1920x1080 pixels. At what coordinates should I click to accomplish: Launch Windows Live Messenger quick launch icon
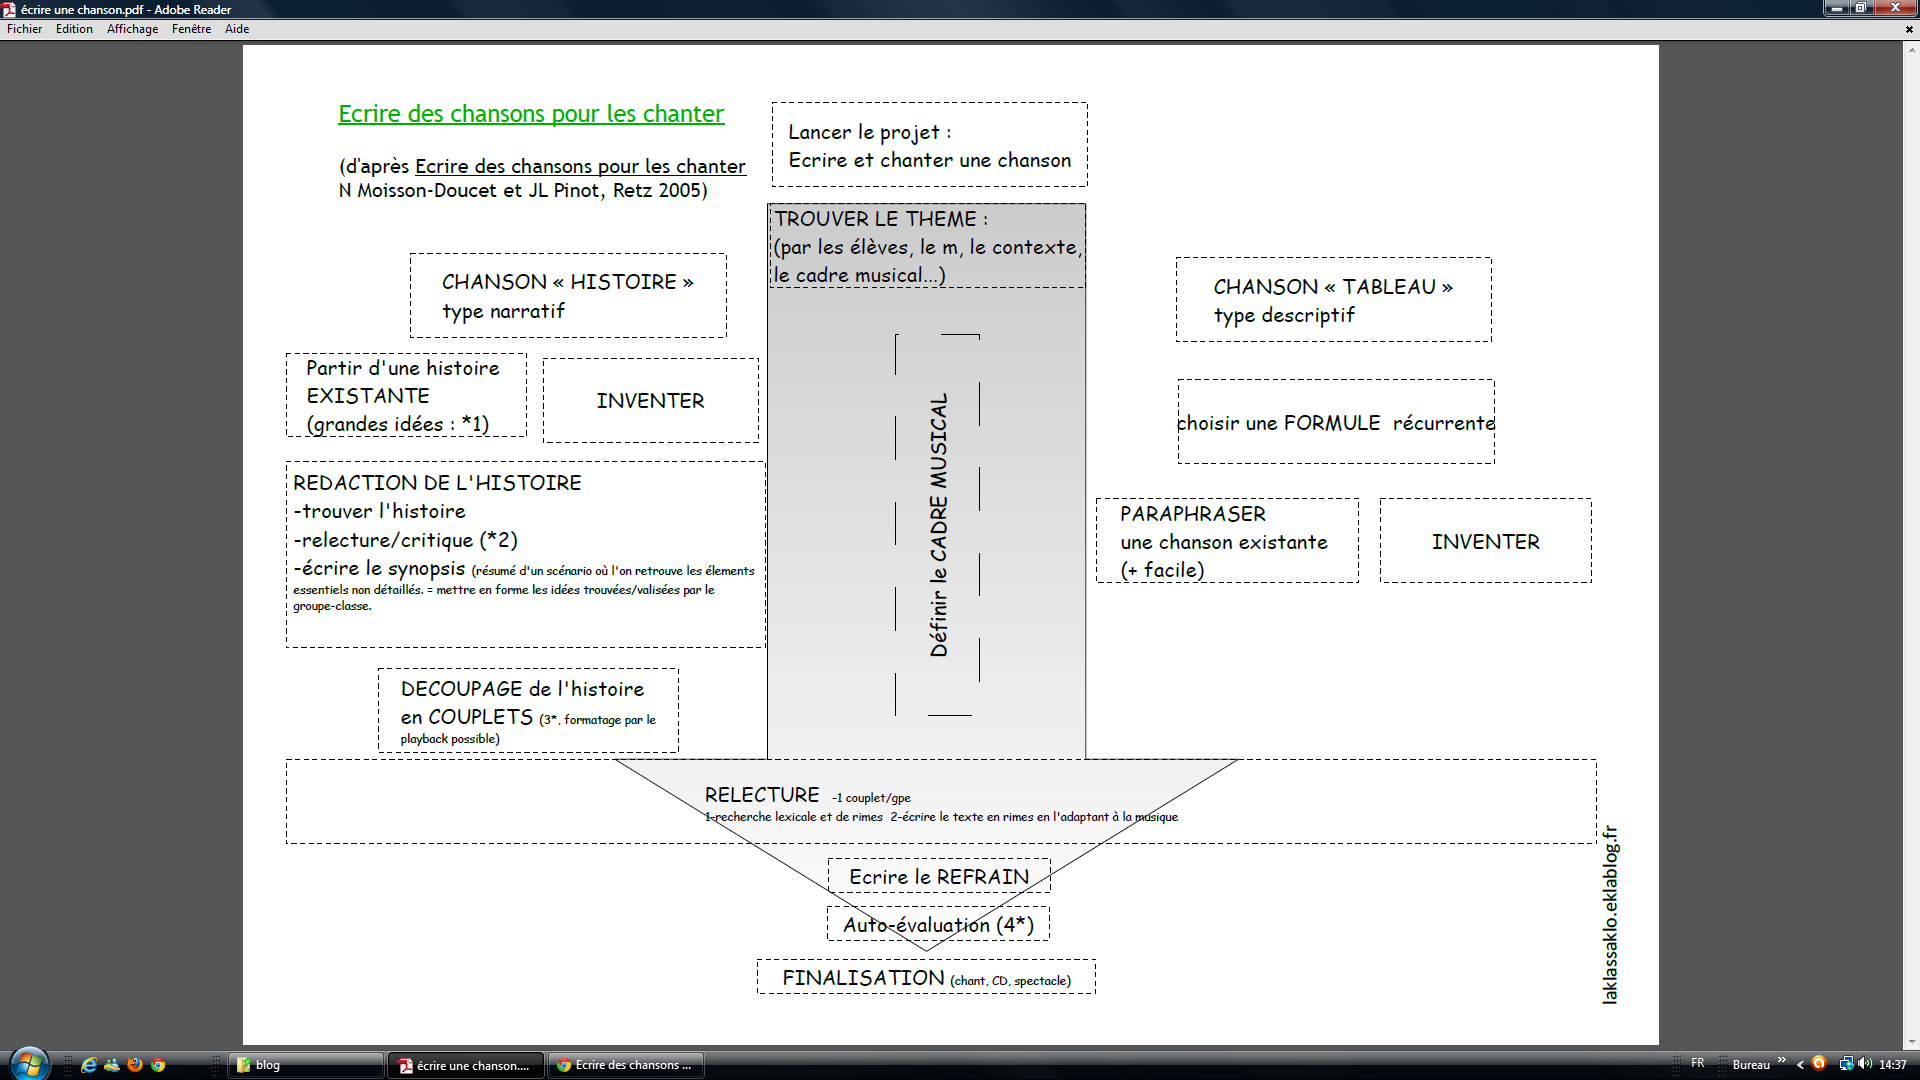pos(112,1065)
